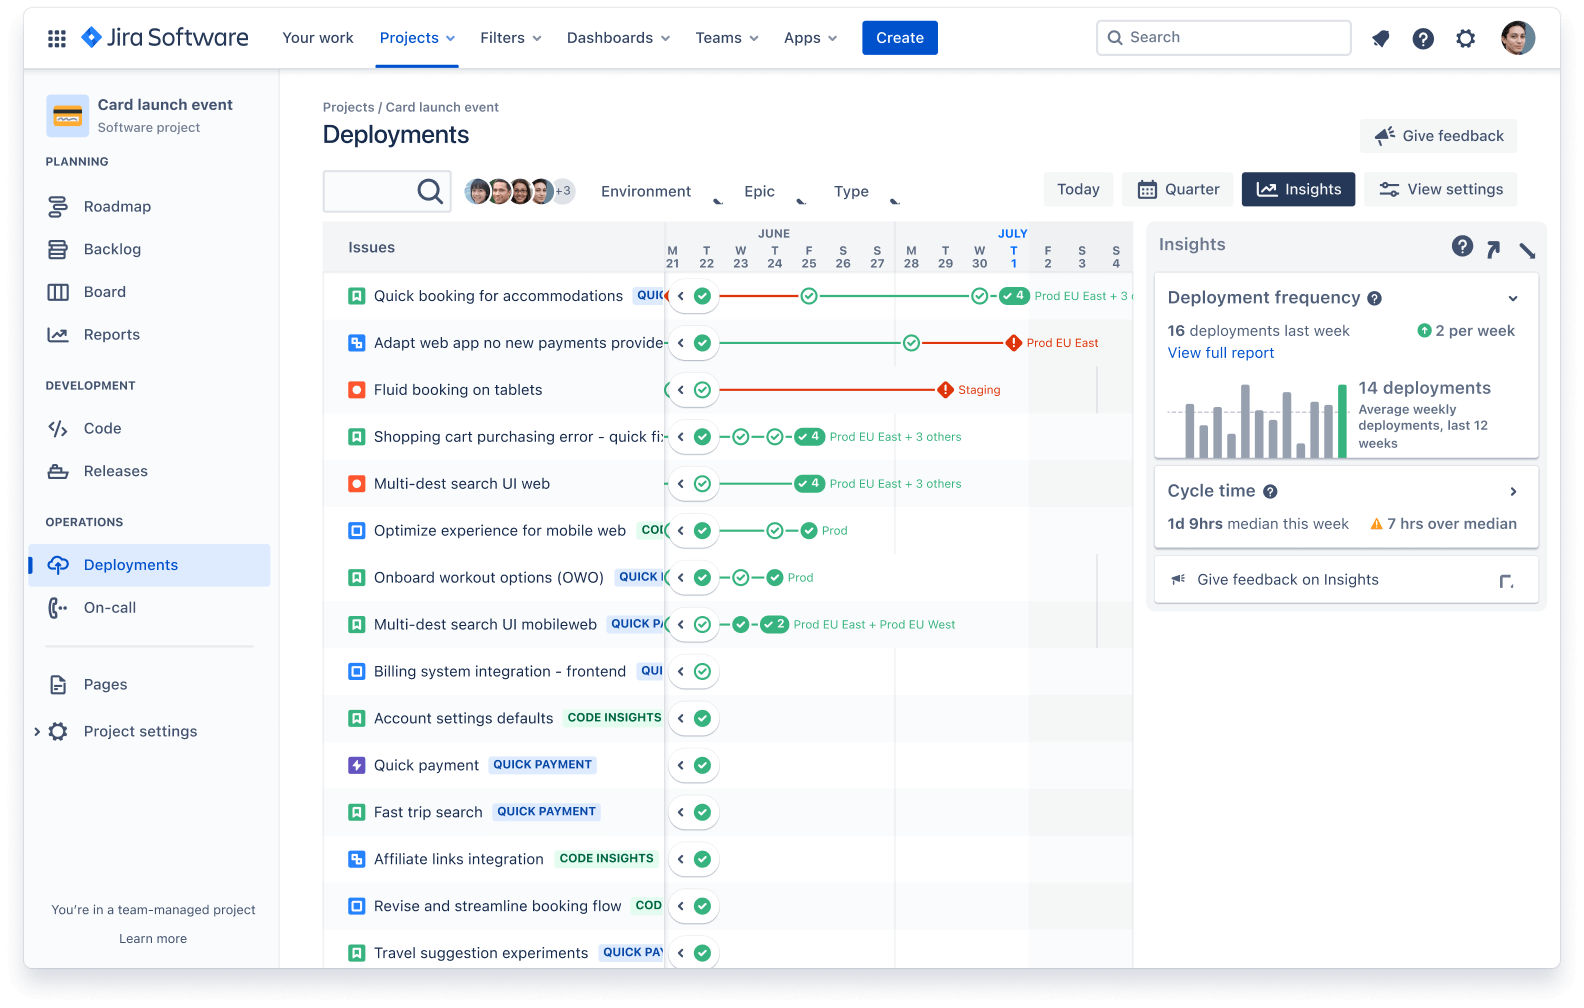Collapse the Deployment frequency section
This screenshot has width=1584, height=1008.
1512,298
